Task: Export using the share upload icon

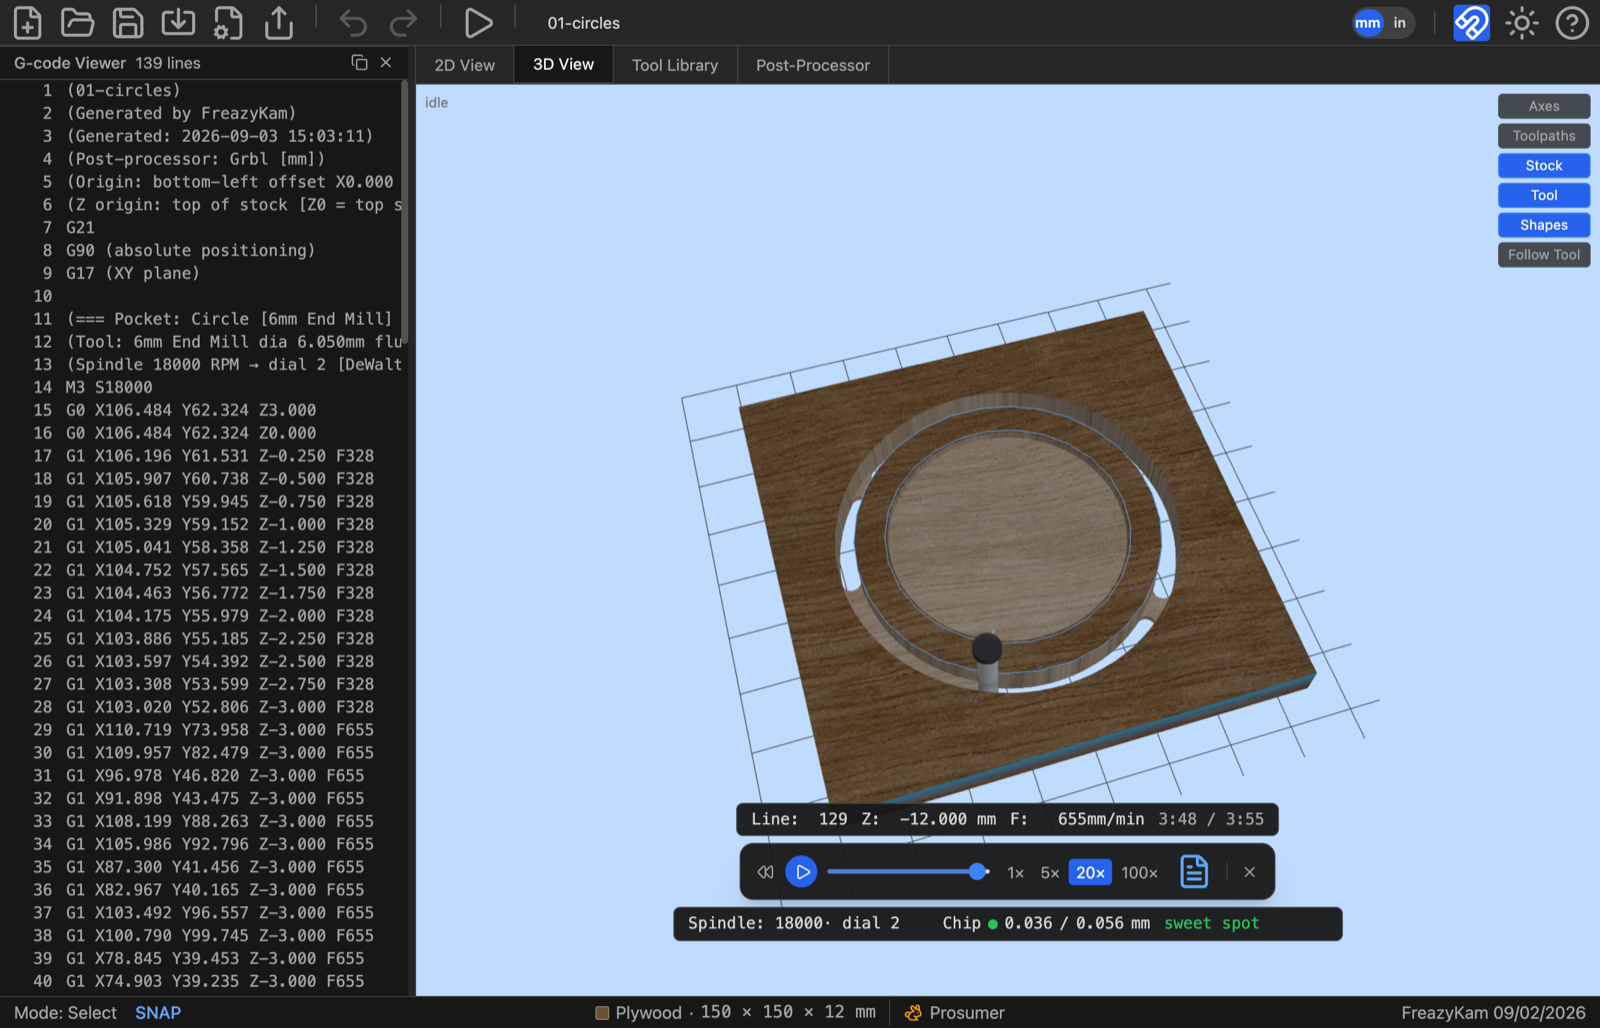Action: click(279, 22)
